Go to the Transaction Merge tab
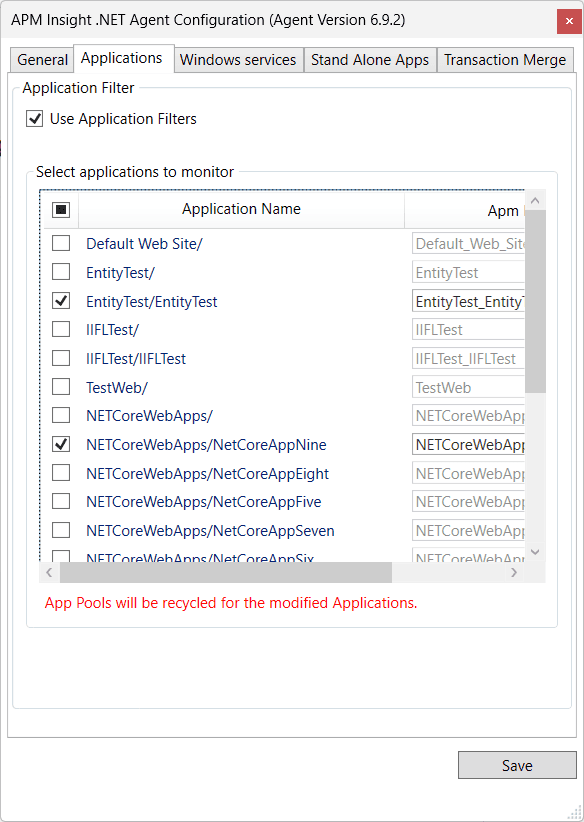This screenshot has height=822, width=584. [x=505, y=60]
